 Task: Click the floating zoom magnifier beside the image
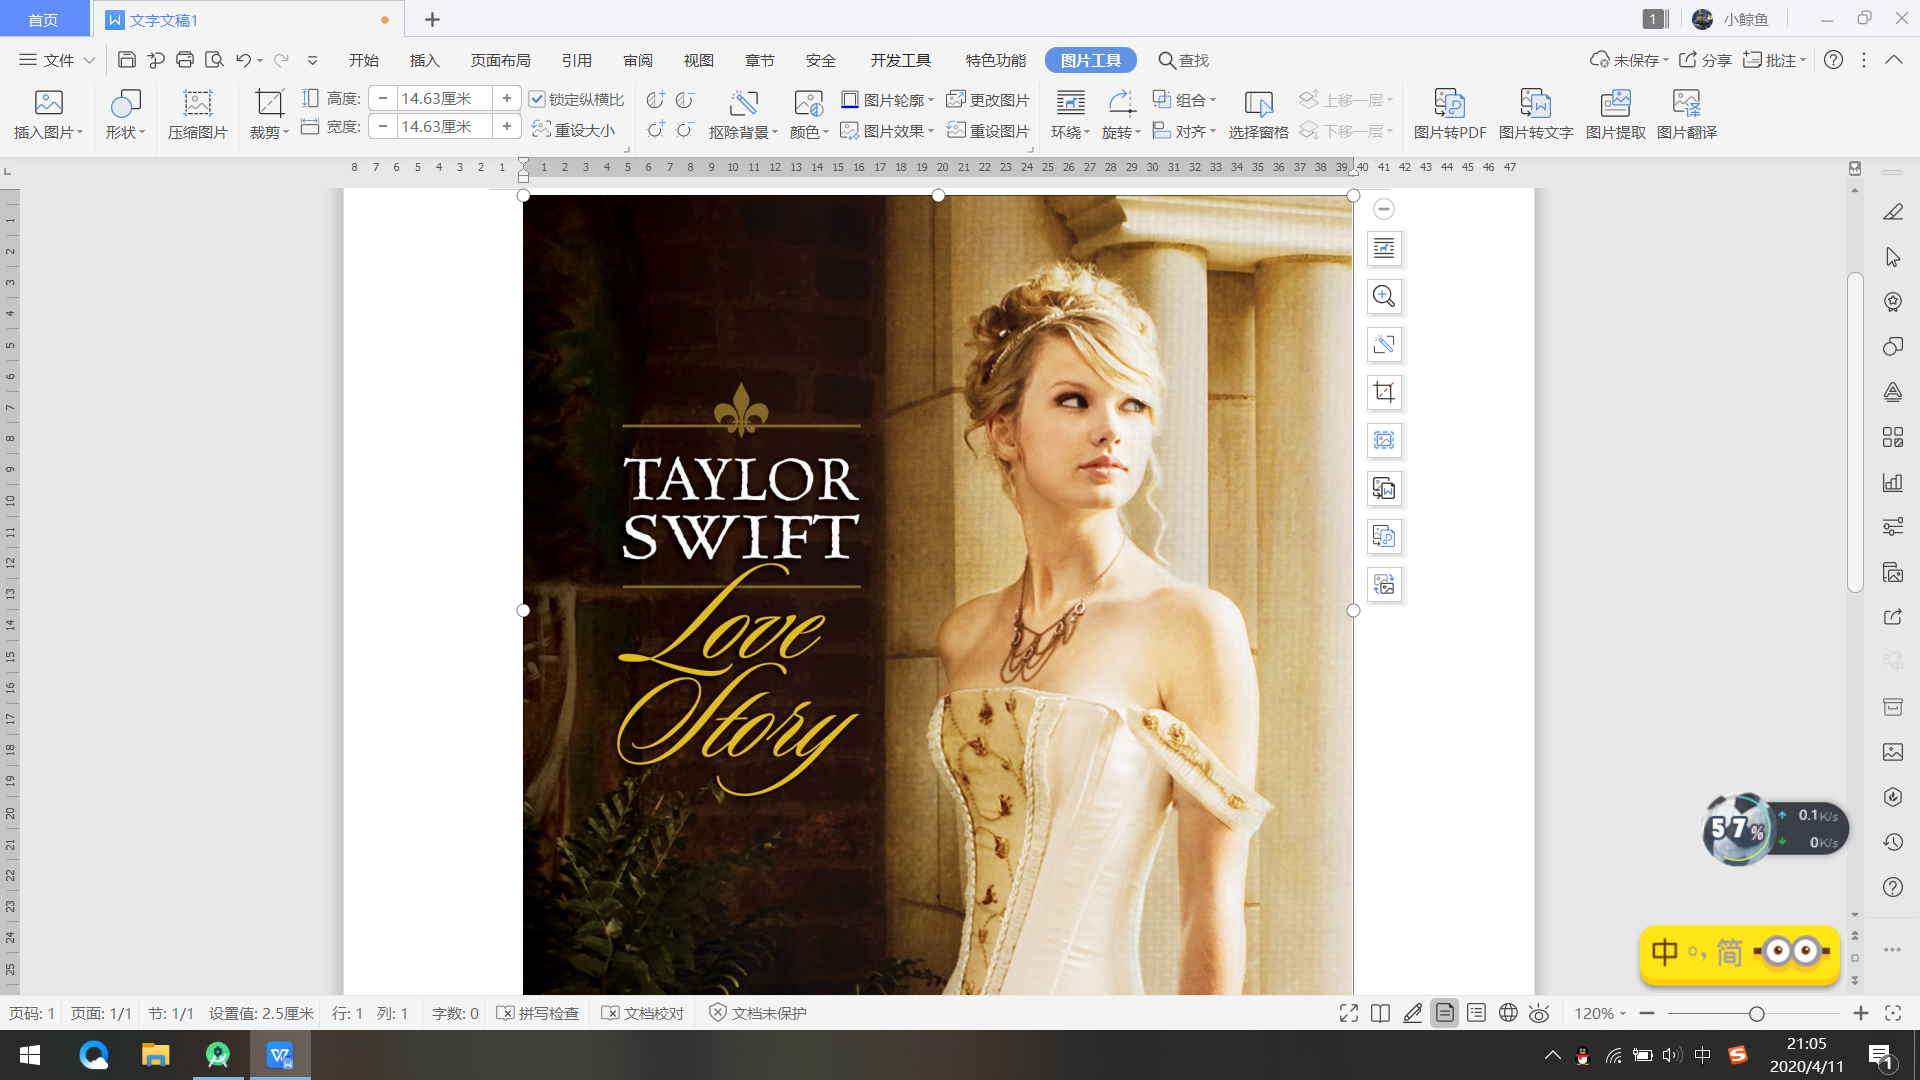pos(1384,296)
